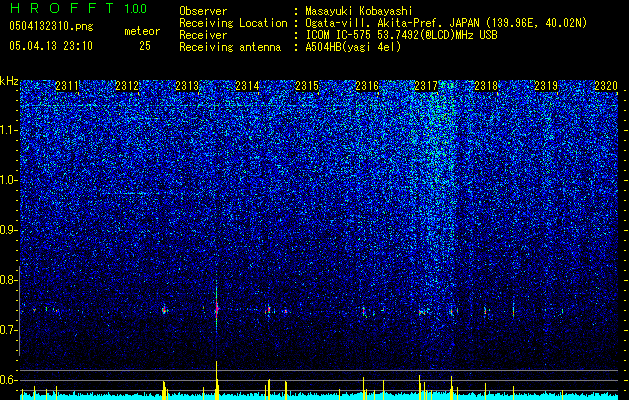
Task: Click the 2320 time marker
Action: coord(606,86)
